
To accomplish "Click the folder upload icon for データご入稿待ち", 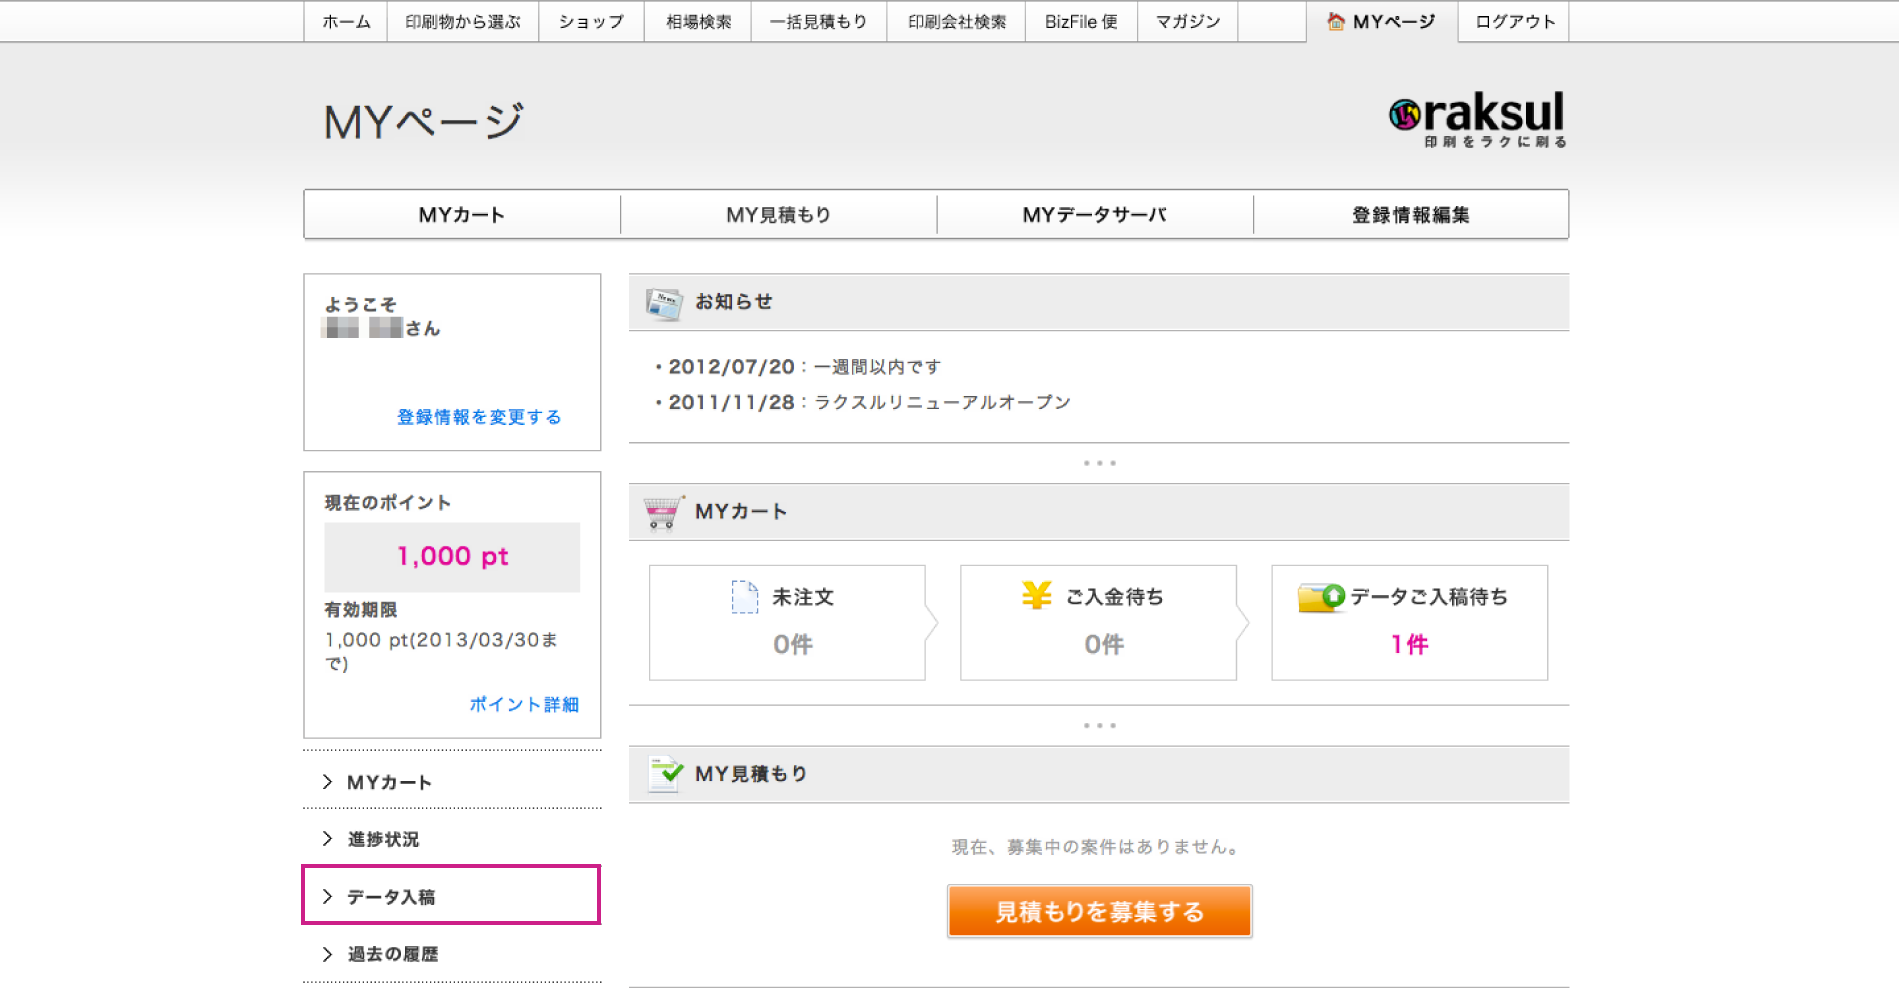I will pos(1320,597).
